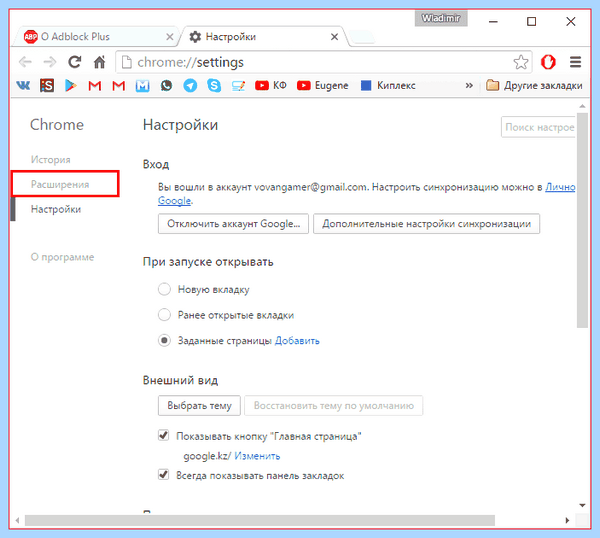Viewport: 600px width, 538px height.
Task: Toggle Всегда показывать панель закладок checkbox
Action: [163, 475]
